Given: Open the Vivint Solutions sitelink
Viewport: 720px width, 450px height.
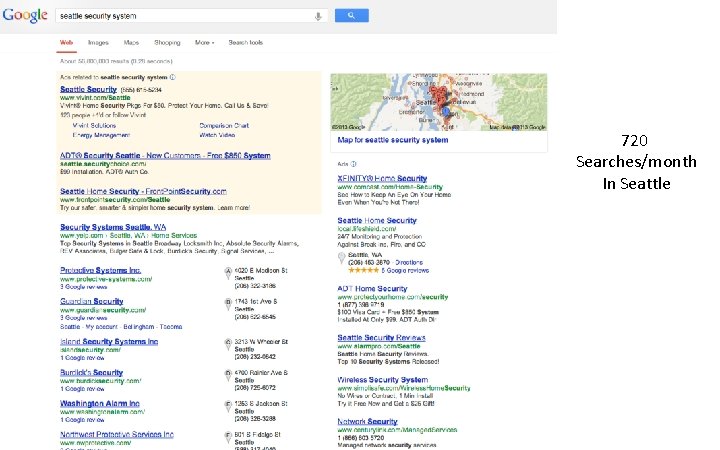Looking at the screenshot, I should (94, 125).
